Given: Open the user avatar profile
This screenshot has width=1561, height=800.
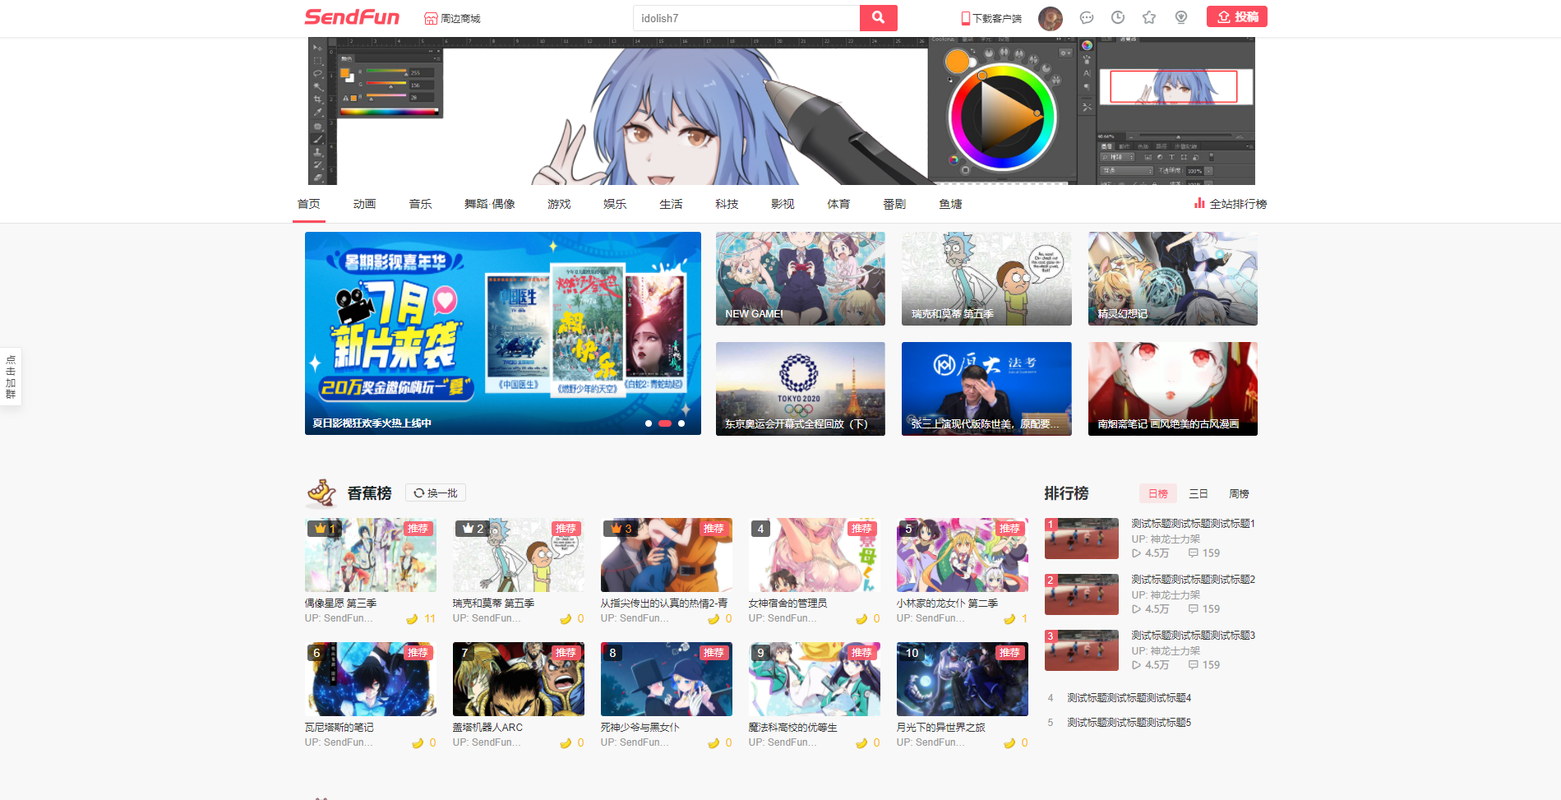Looking at the screenshot, I should [x=1050, y=18].
